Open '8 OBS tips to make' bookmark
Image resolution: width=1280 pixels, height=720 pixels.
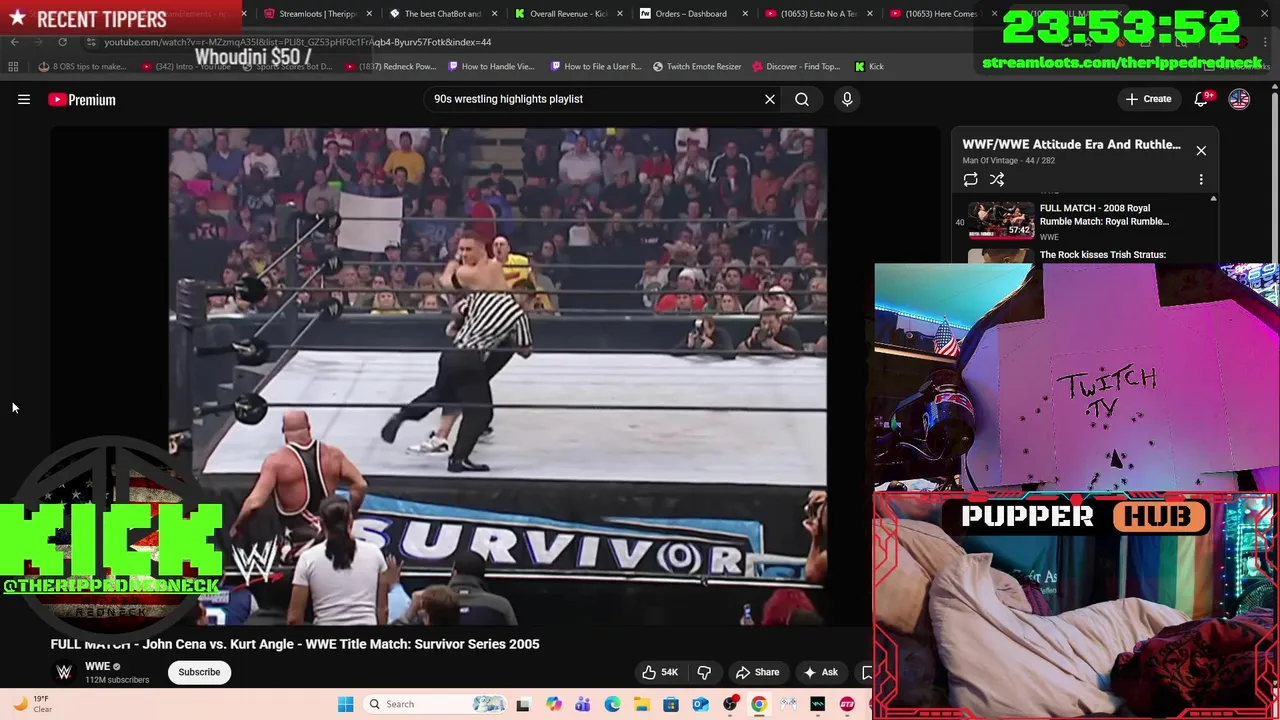(83, 66)
